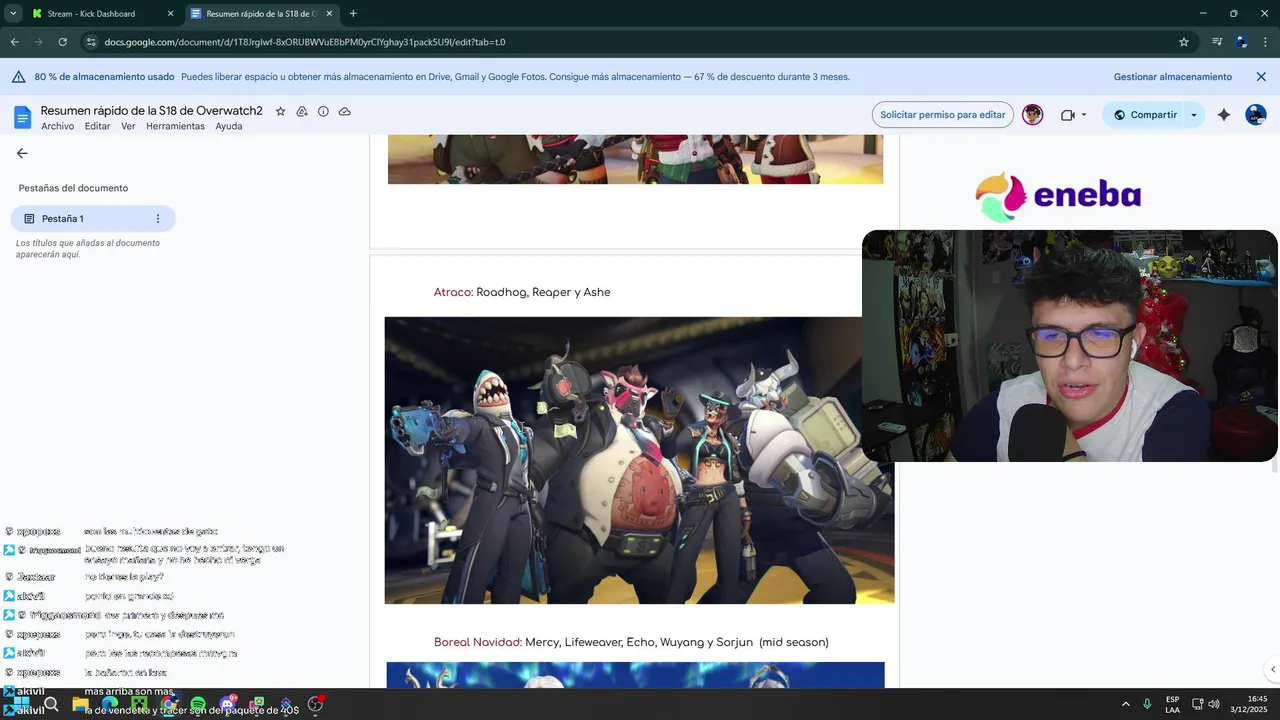Open the volume control in system tray
The image size is (1280, 720).
point(1214,704)
